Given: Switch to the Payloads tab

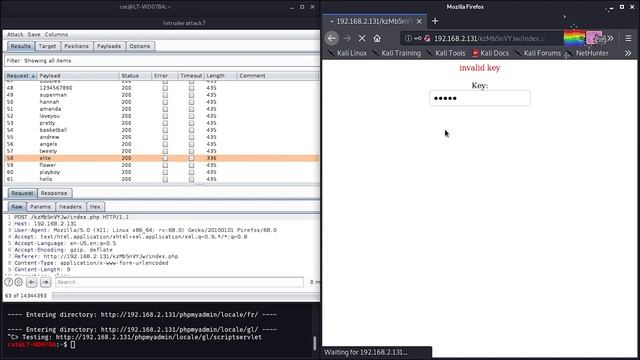Looking at the screenshot, I should tap(109, 46).
